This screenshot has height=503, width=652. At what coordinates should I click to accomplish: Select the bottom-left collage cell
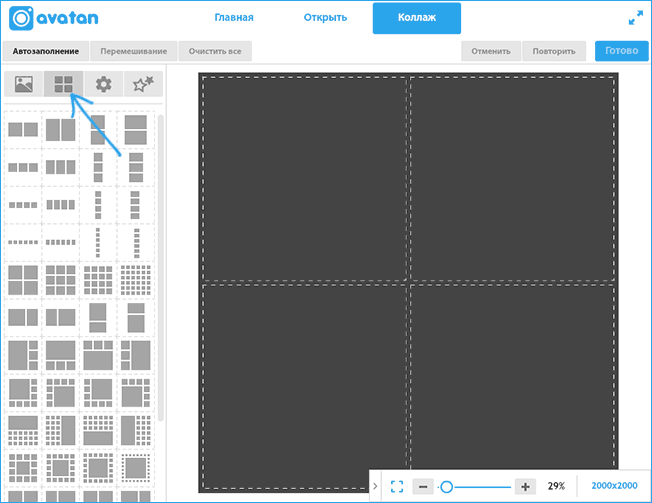pyautogui.click(x=304, y=387)
